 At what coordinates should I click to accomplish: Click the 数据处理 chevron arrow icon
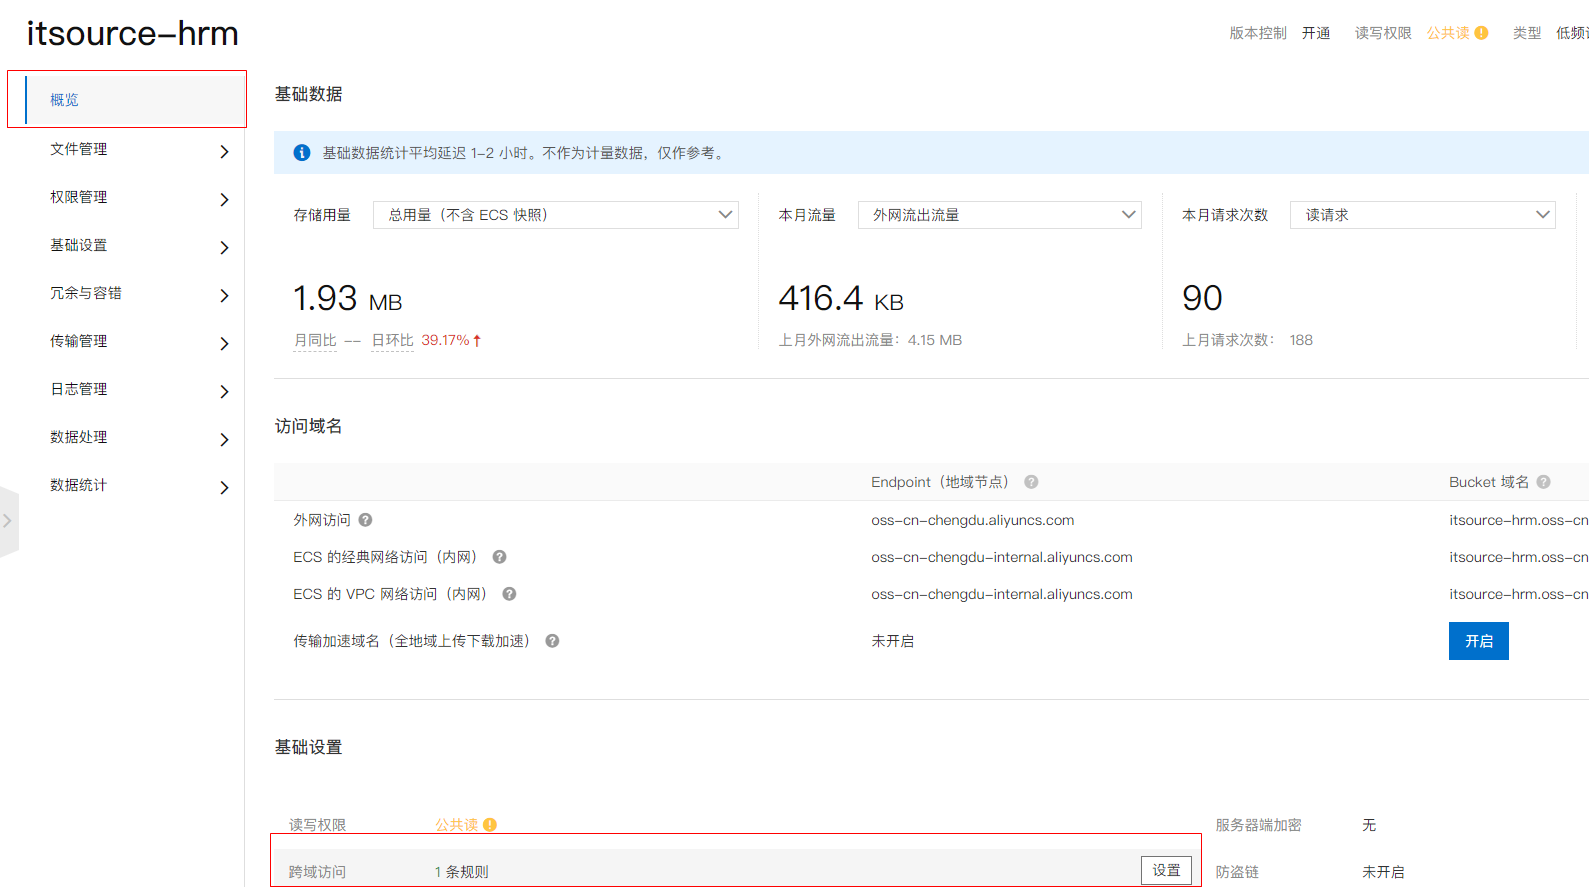point(224,439)
